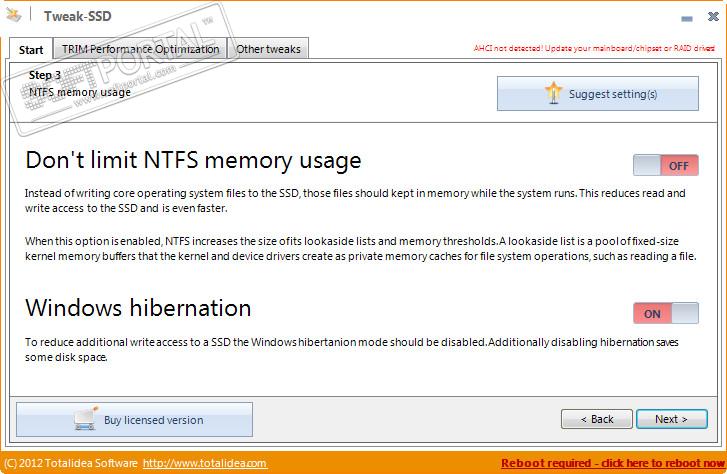Click the Totalidea Software copyright text
Screen dimensions: 727x474
pyautogui.click(x=70, y=463)
